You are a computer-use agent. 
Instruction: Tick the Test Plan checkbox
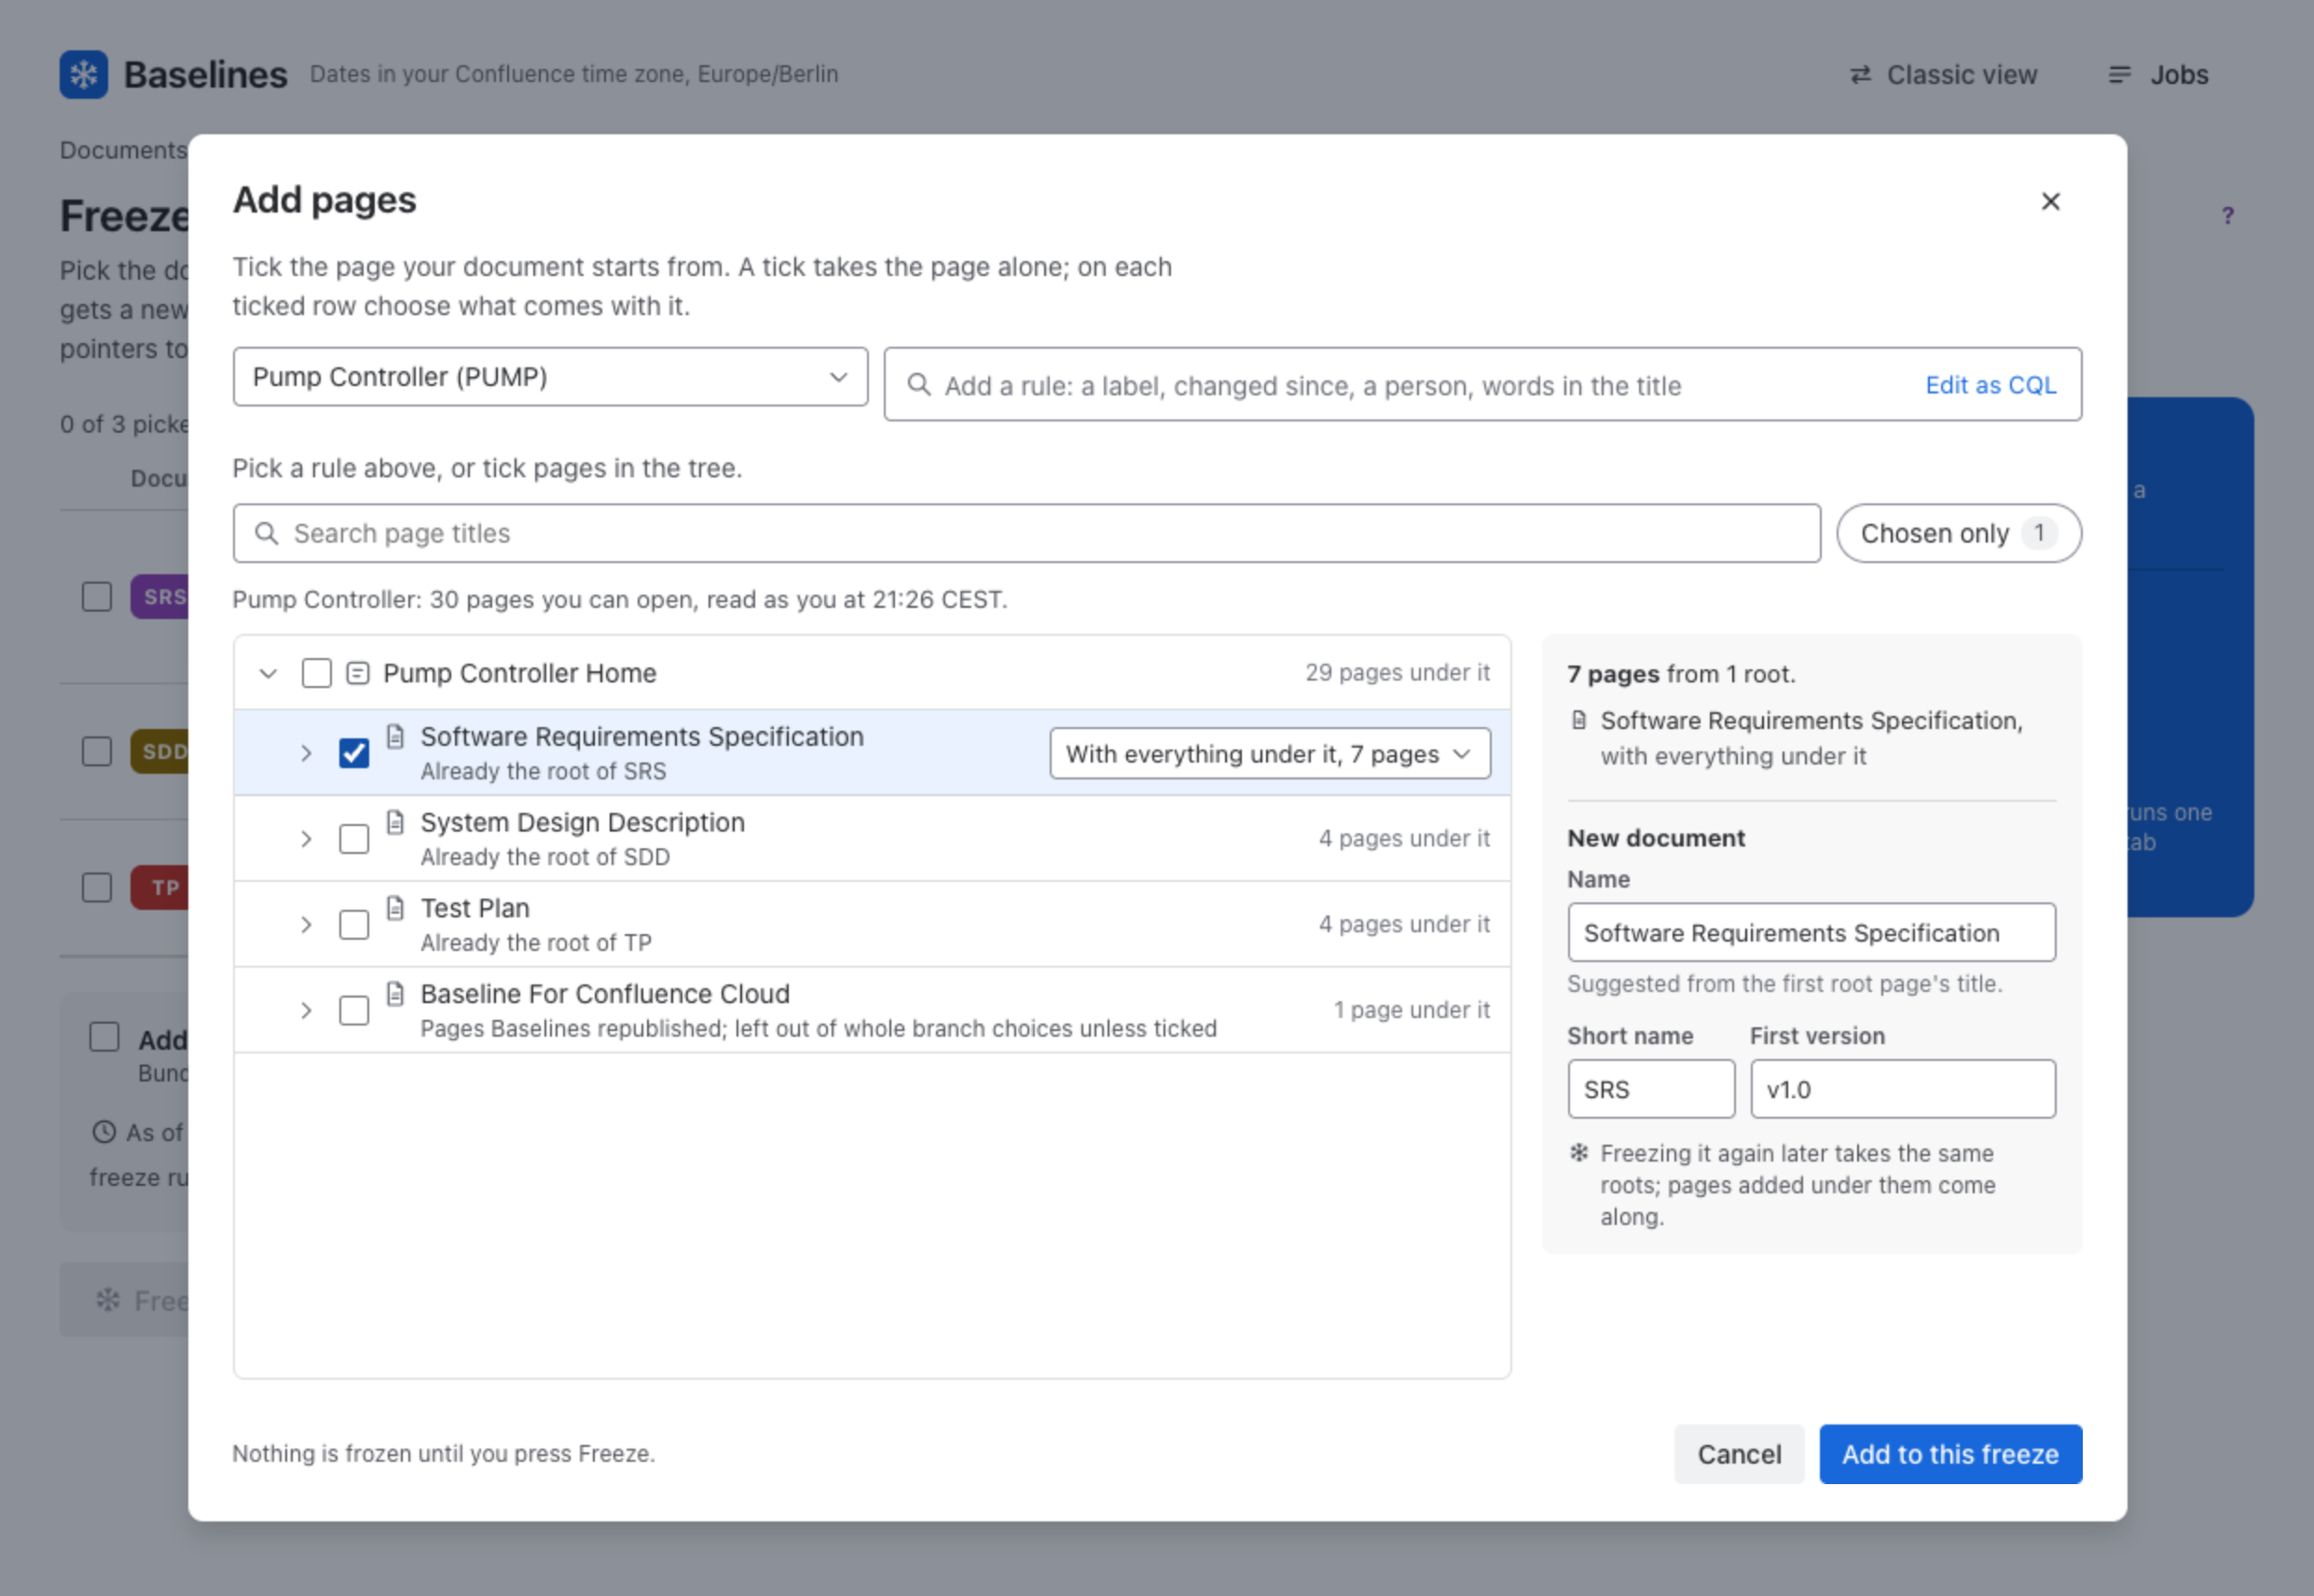pyautogui.click(x=353, y=925)
